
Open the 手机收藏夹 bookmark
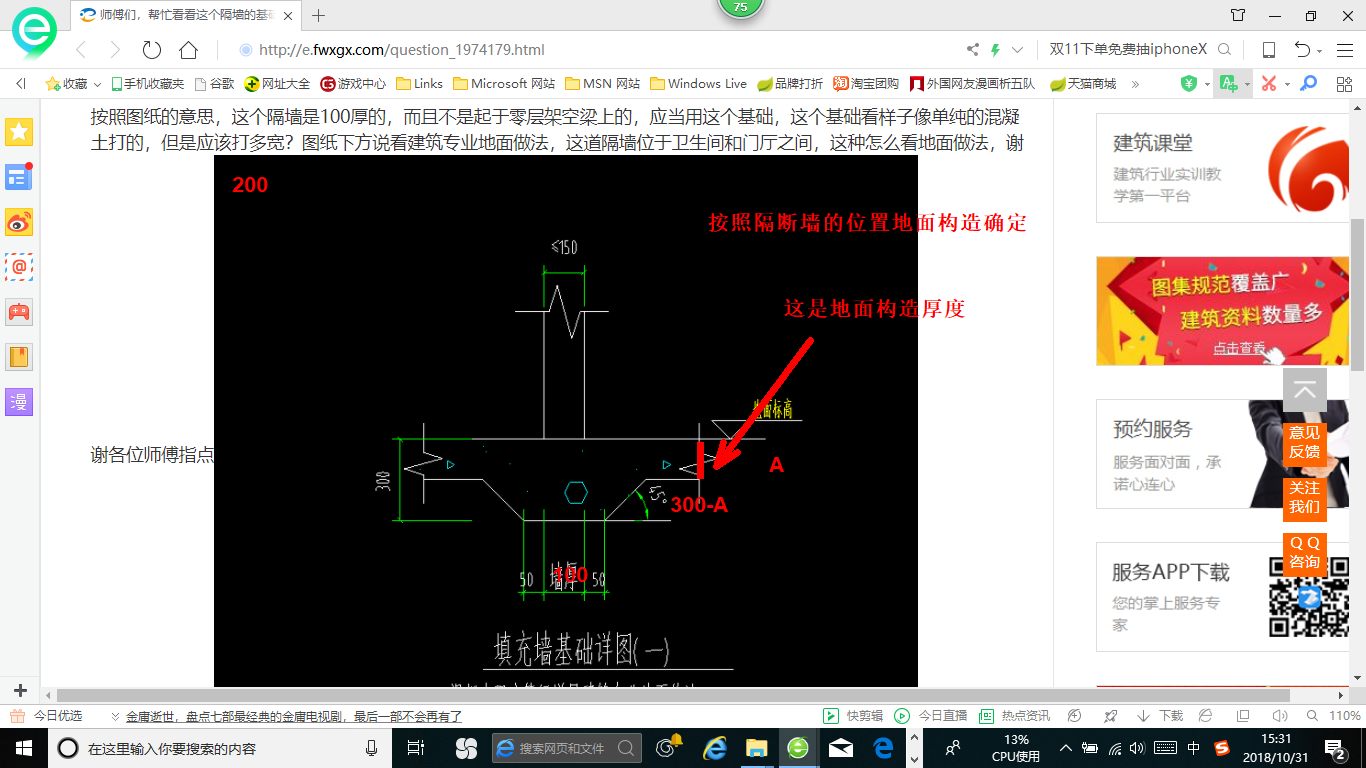147,84
